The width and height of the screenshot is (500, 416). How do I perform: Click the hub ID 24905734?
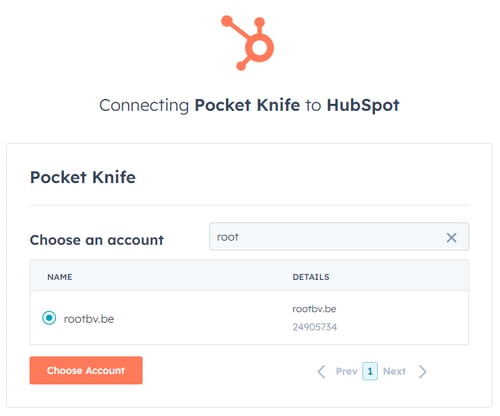coord(315,327)
